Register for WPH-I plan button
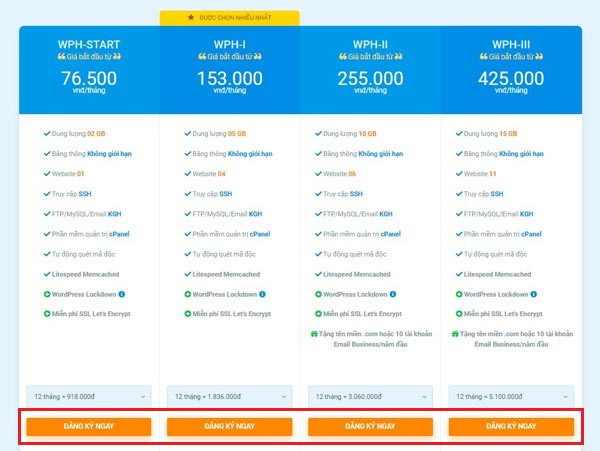This screenshot has height=451, width=600. [x=230, y=427]
